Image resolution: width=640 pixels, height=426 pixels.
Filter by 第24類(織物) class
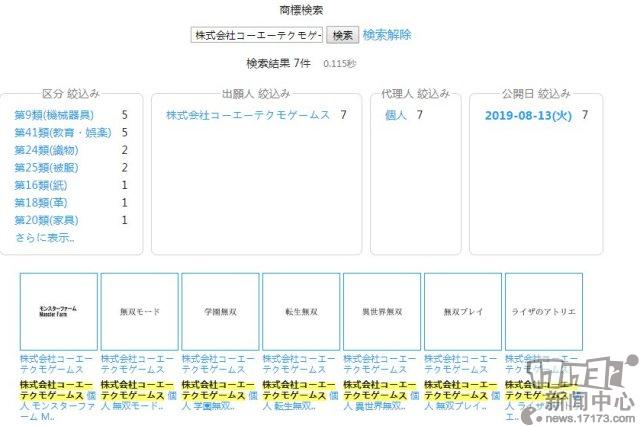46,150
